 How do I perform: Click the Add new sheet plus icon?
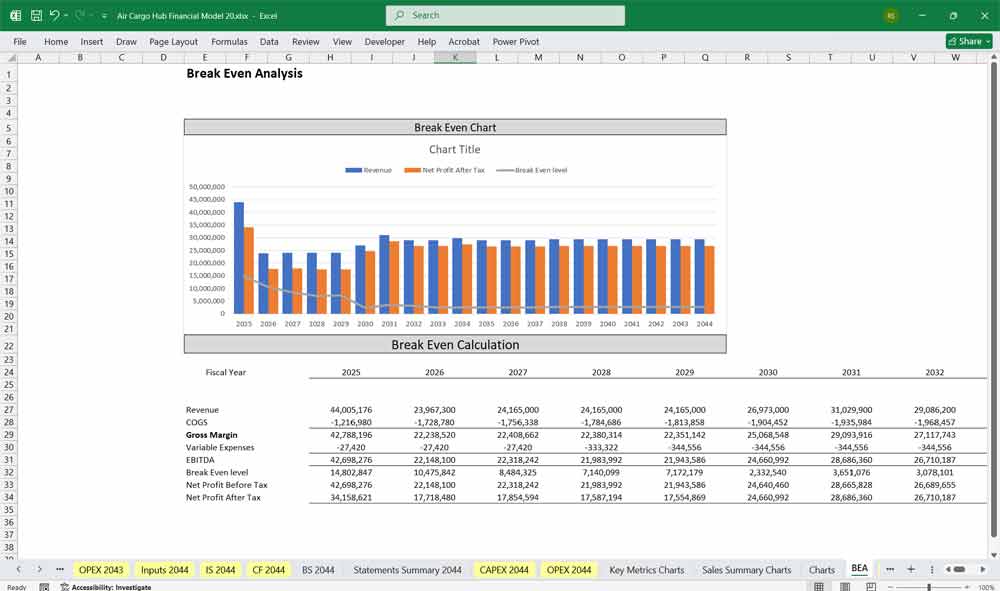(911, 569)
